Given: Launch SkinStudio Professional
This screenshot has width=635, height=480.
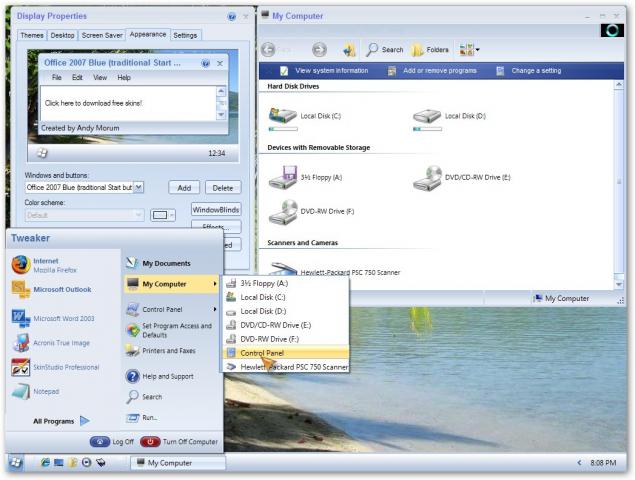Looking at the screenshot, I should [x=55, y=367].
